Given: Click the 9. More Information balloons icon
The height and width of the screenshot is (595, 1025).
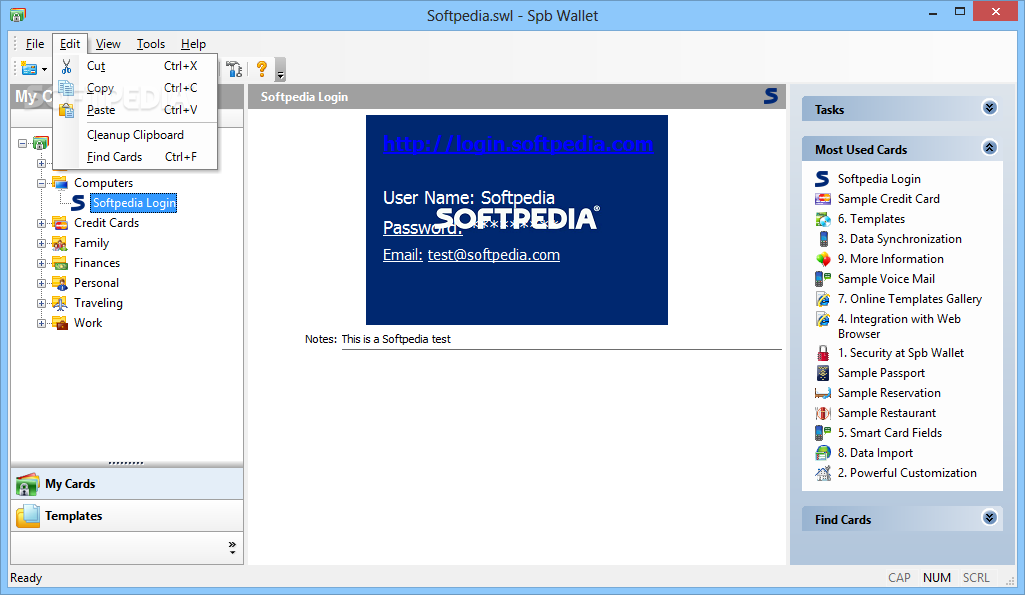Looking at the screenshot, I should pos(823,259).
